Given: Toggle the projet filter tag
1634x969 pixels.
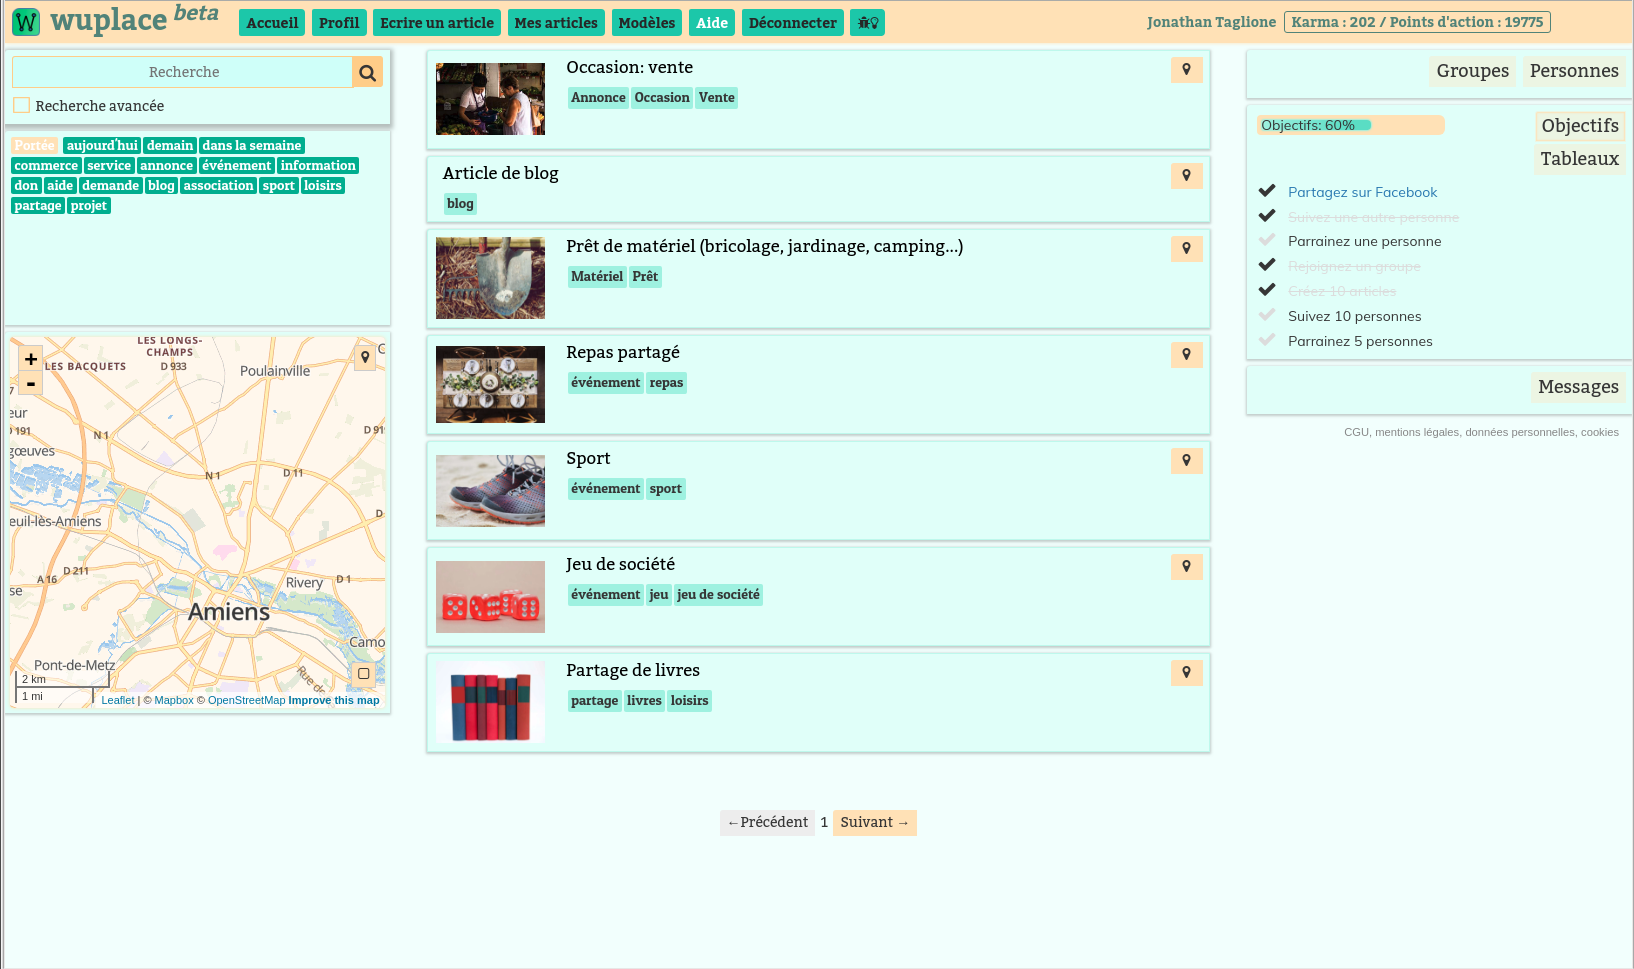Looking at the screenshot, I should point(89,206).
